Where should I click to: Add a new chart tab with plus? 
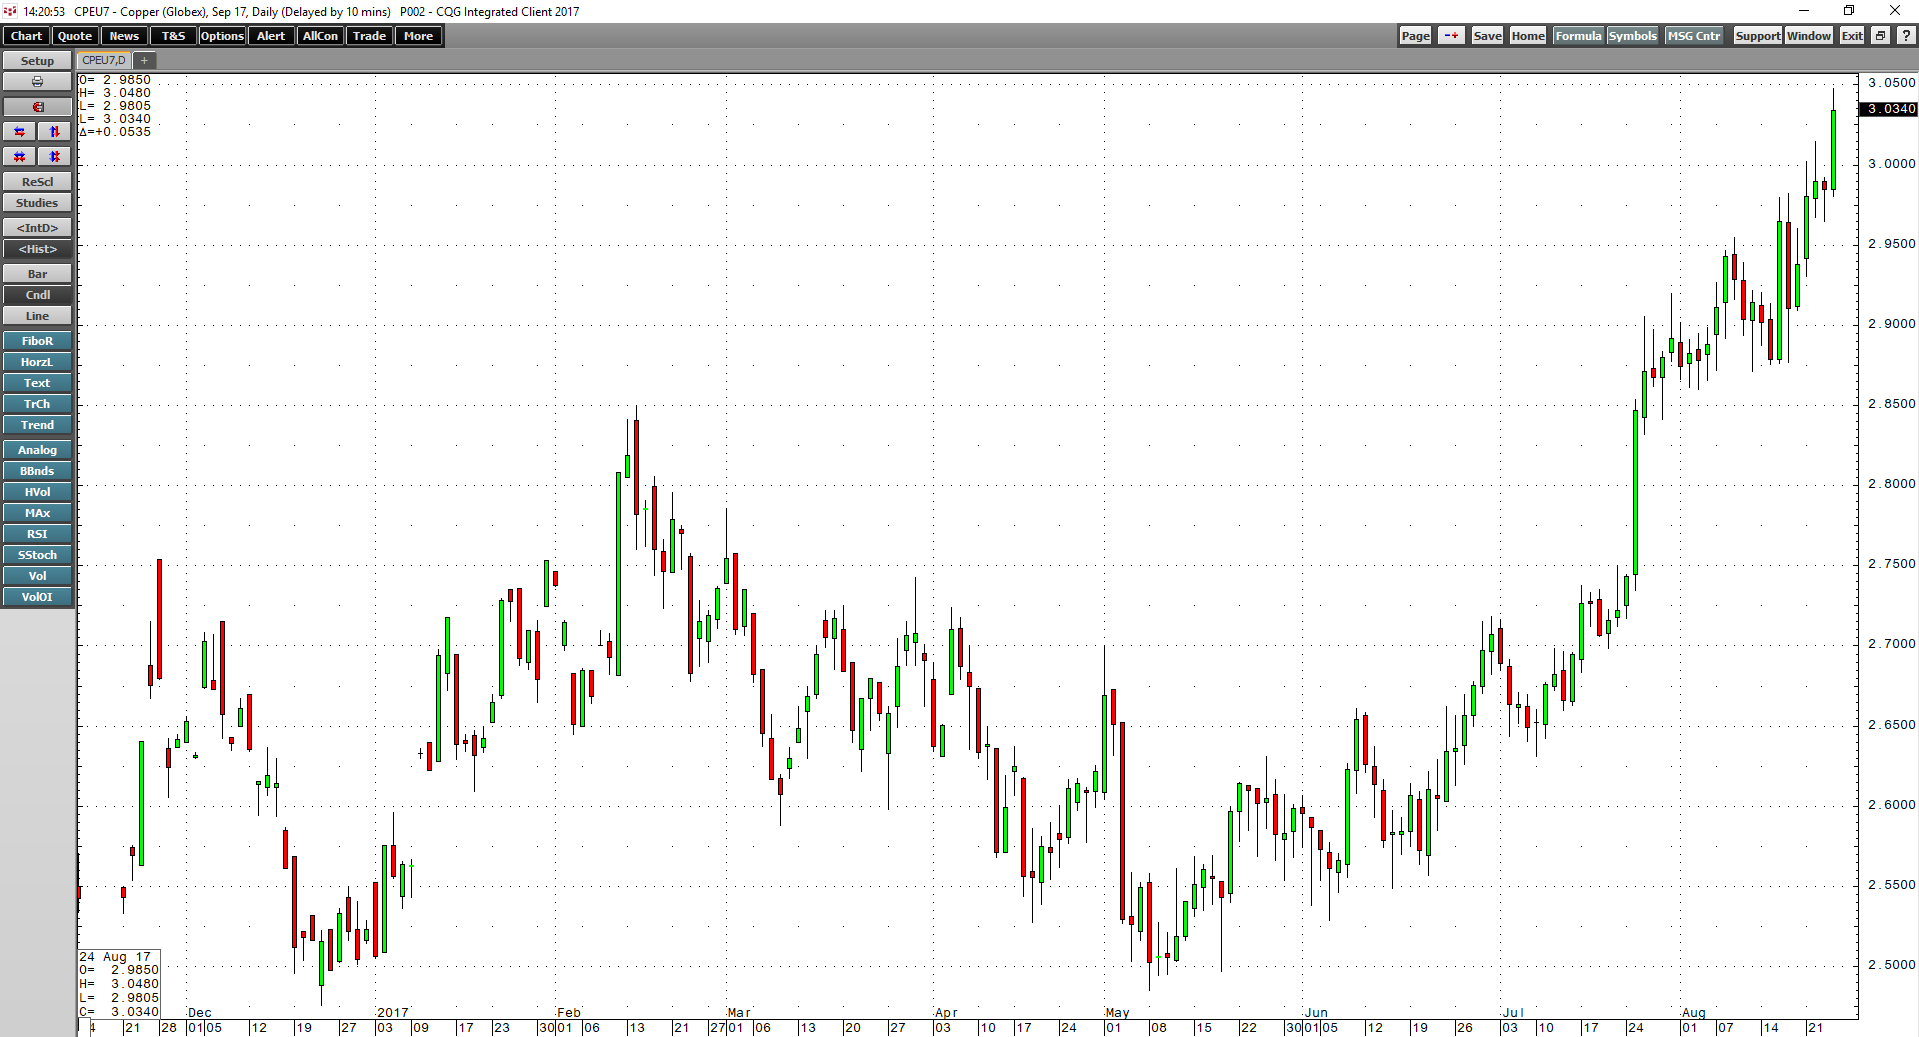tap(144, 61)
